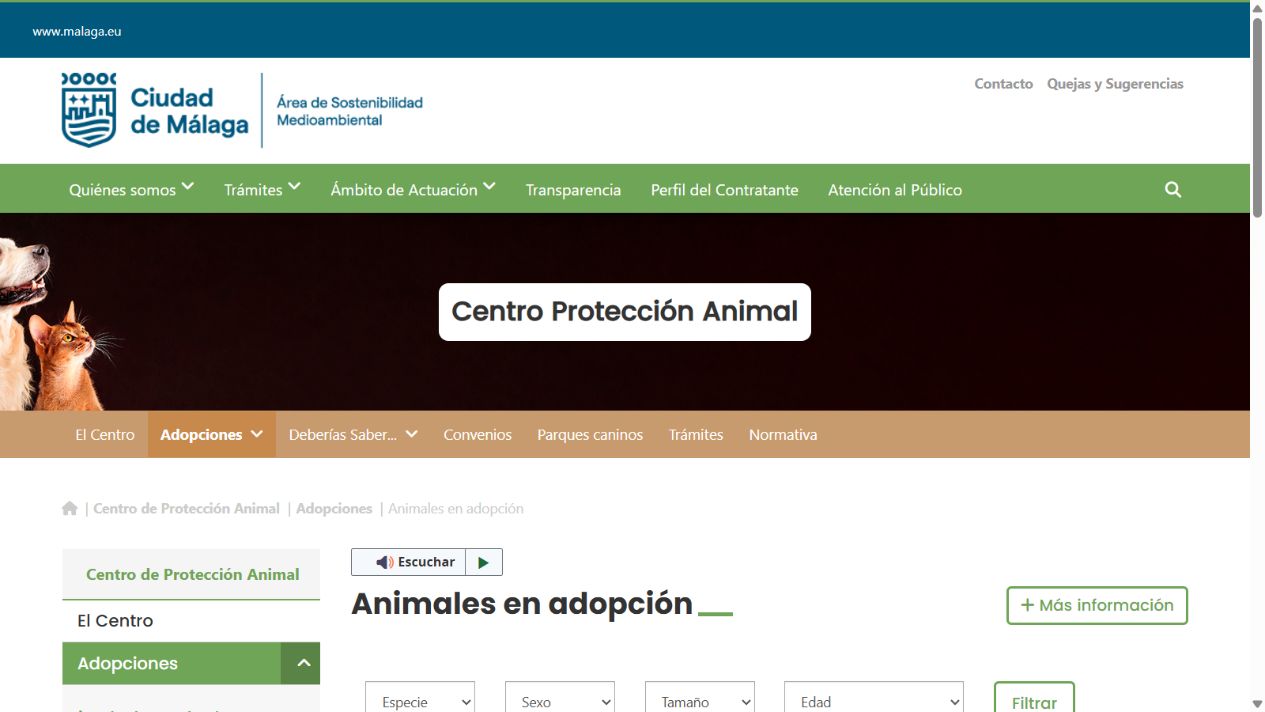
Task: Open Trámites in the brown submenu
Action: (696, 435)
